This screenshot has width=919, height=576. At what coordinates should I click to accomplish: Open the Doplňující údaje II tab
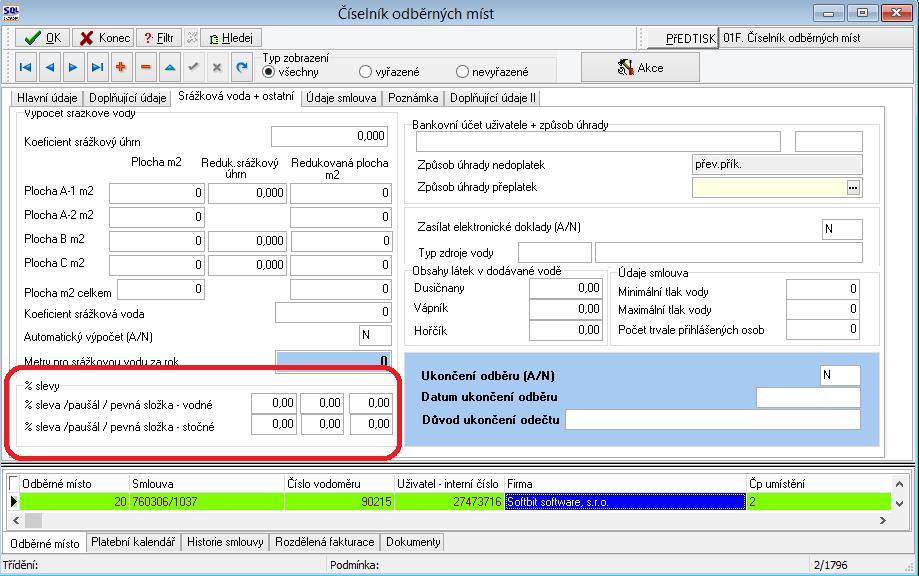tap(493, 98)
